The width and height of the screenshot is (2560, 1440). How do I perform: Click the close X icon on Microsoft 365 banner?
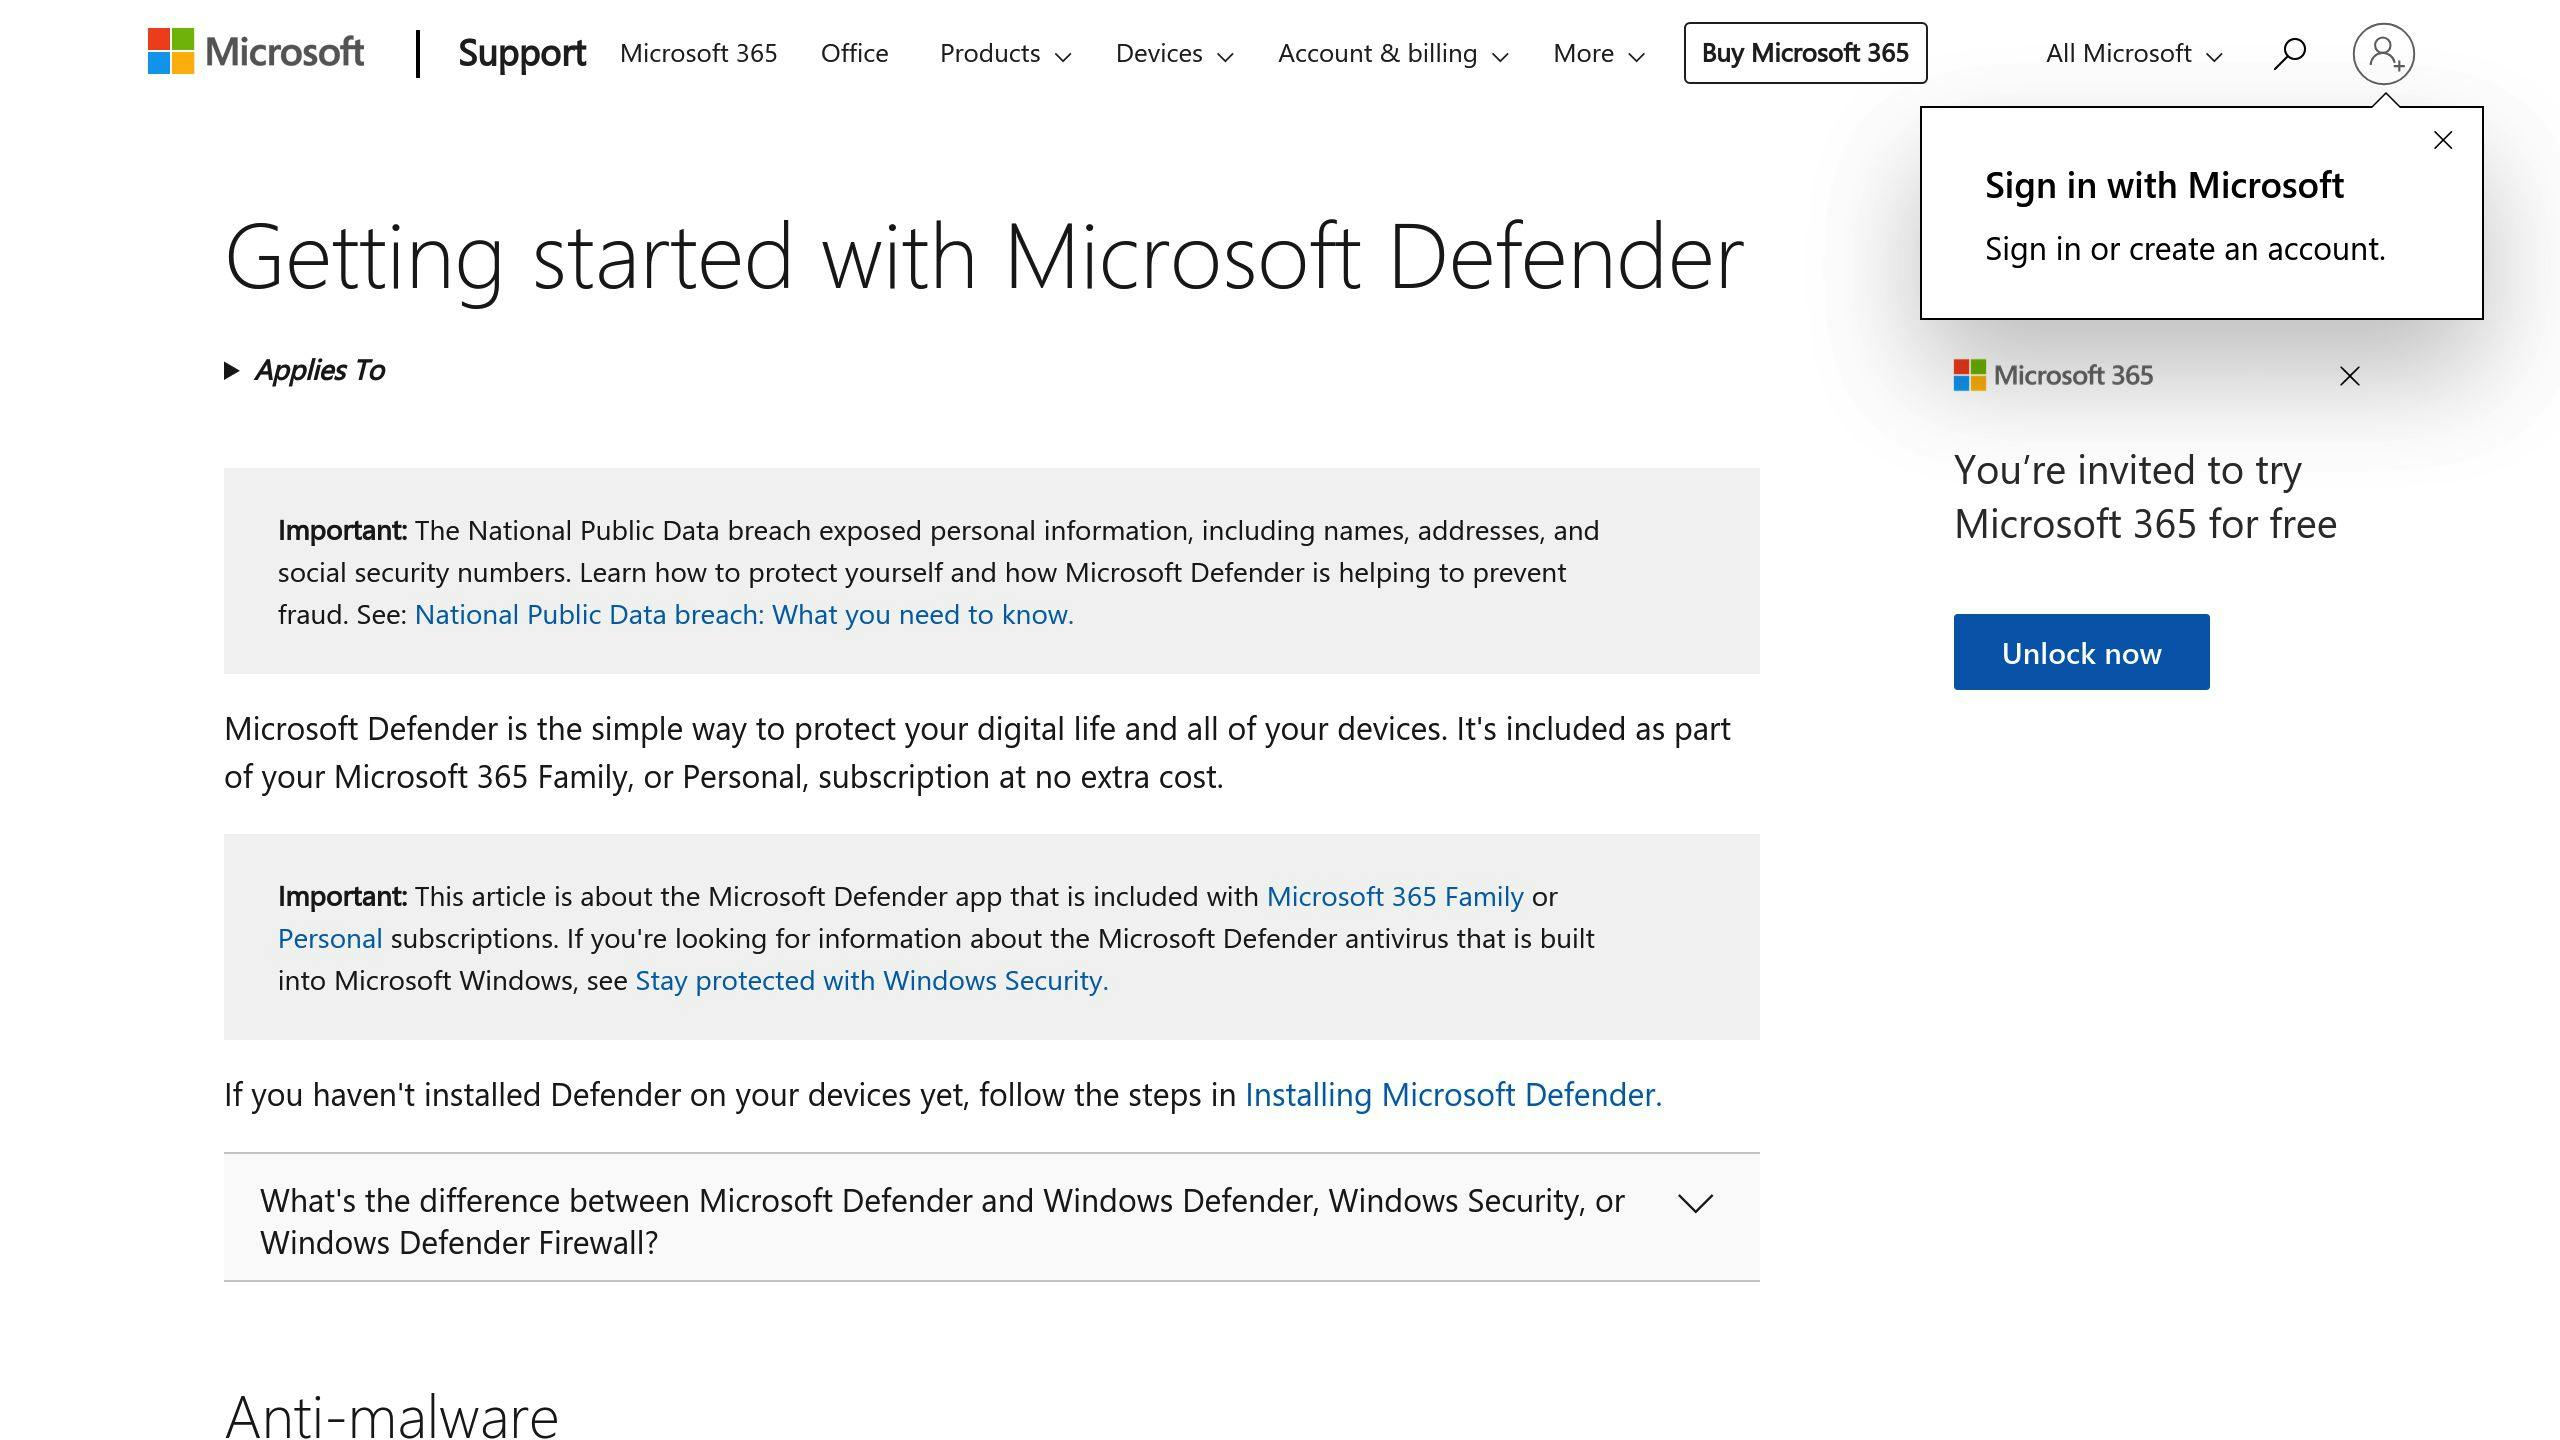coord(2351,375)
